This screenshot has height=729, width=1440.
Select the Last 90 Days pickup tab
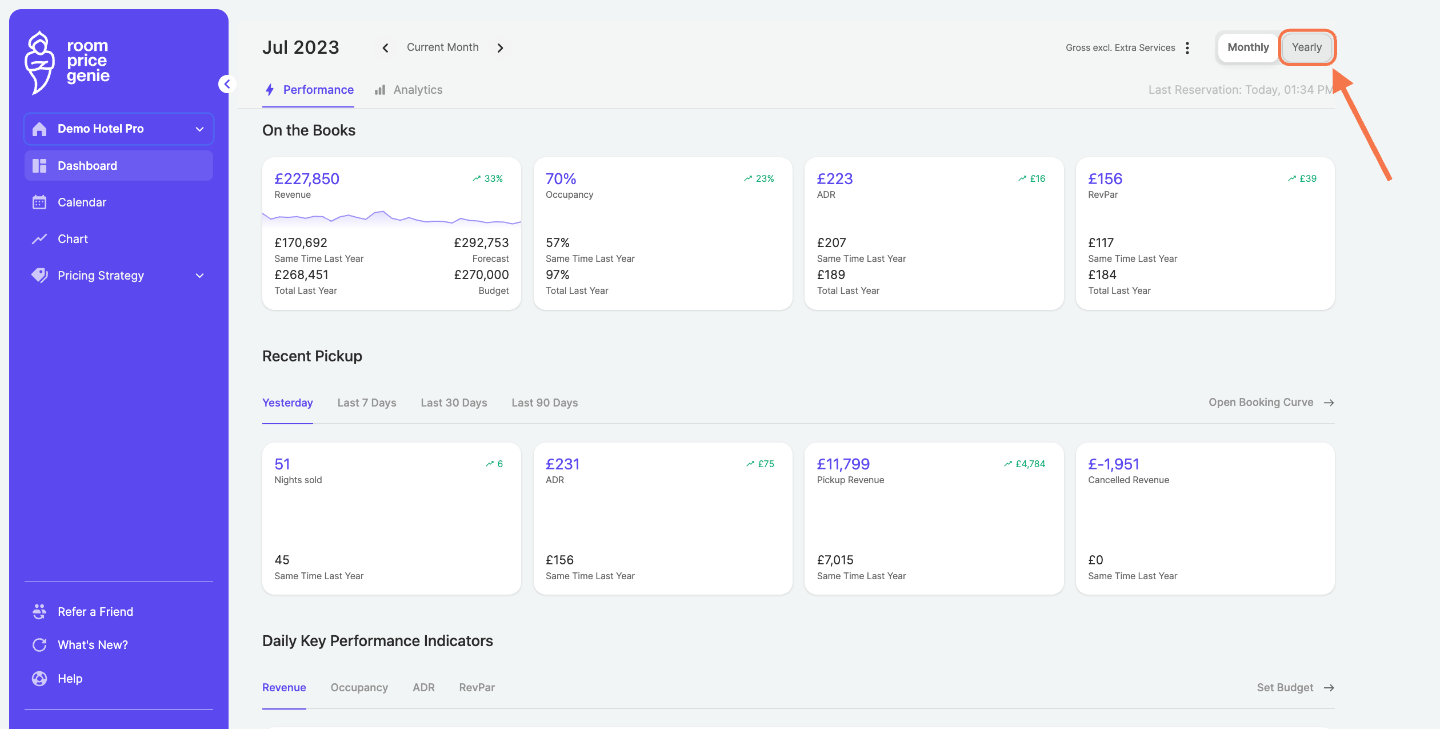pos(545,403)
